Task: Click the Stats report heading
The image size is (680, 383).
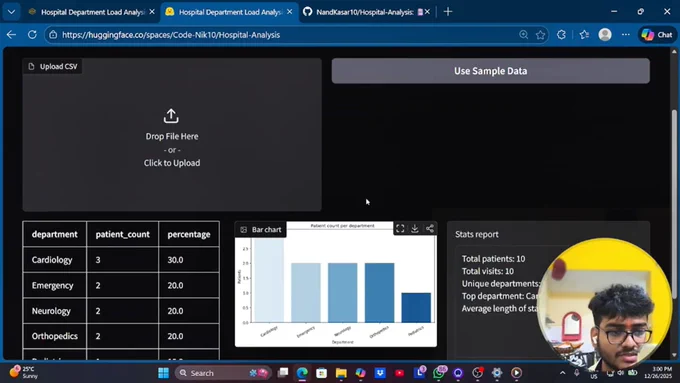Action: point(477,234)
